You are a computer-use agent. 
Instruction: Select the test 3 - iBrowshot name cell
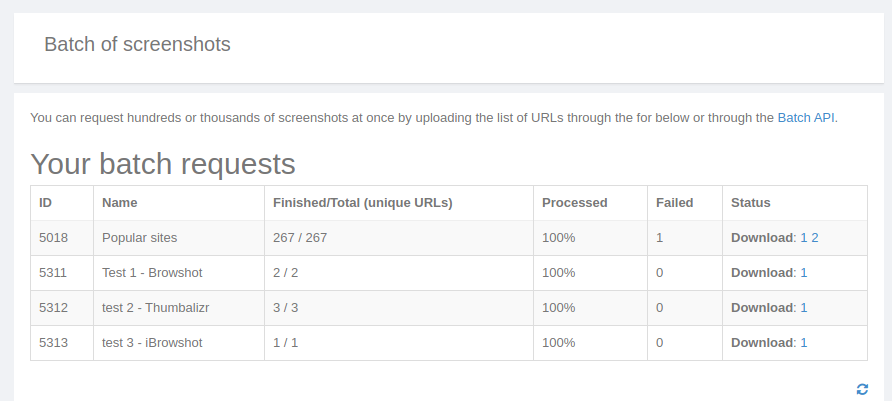click(x=152, y=343)
